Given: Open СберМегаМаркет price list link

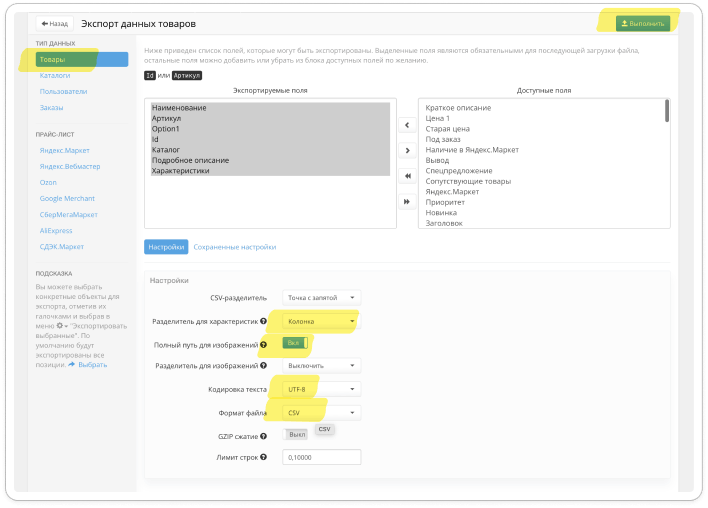Looking at the screenshot, I should click(69, 214).
